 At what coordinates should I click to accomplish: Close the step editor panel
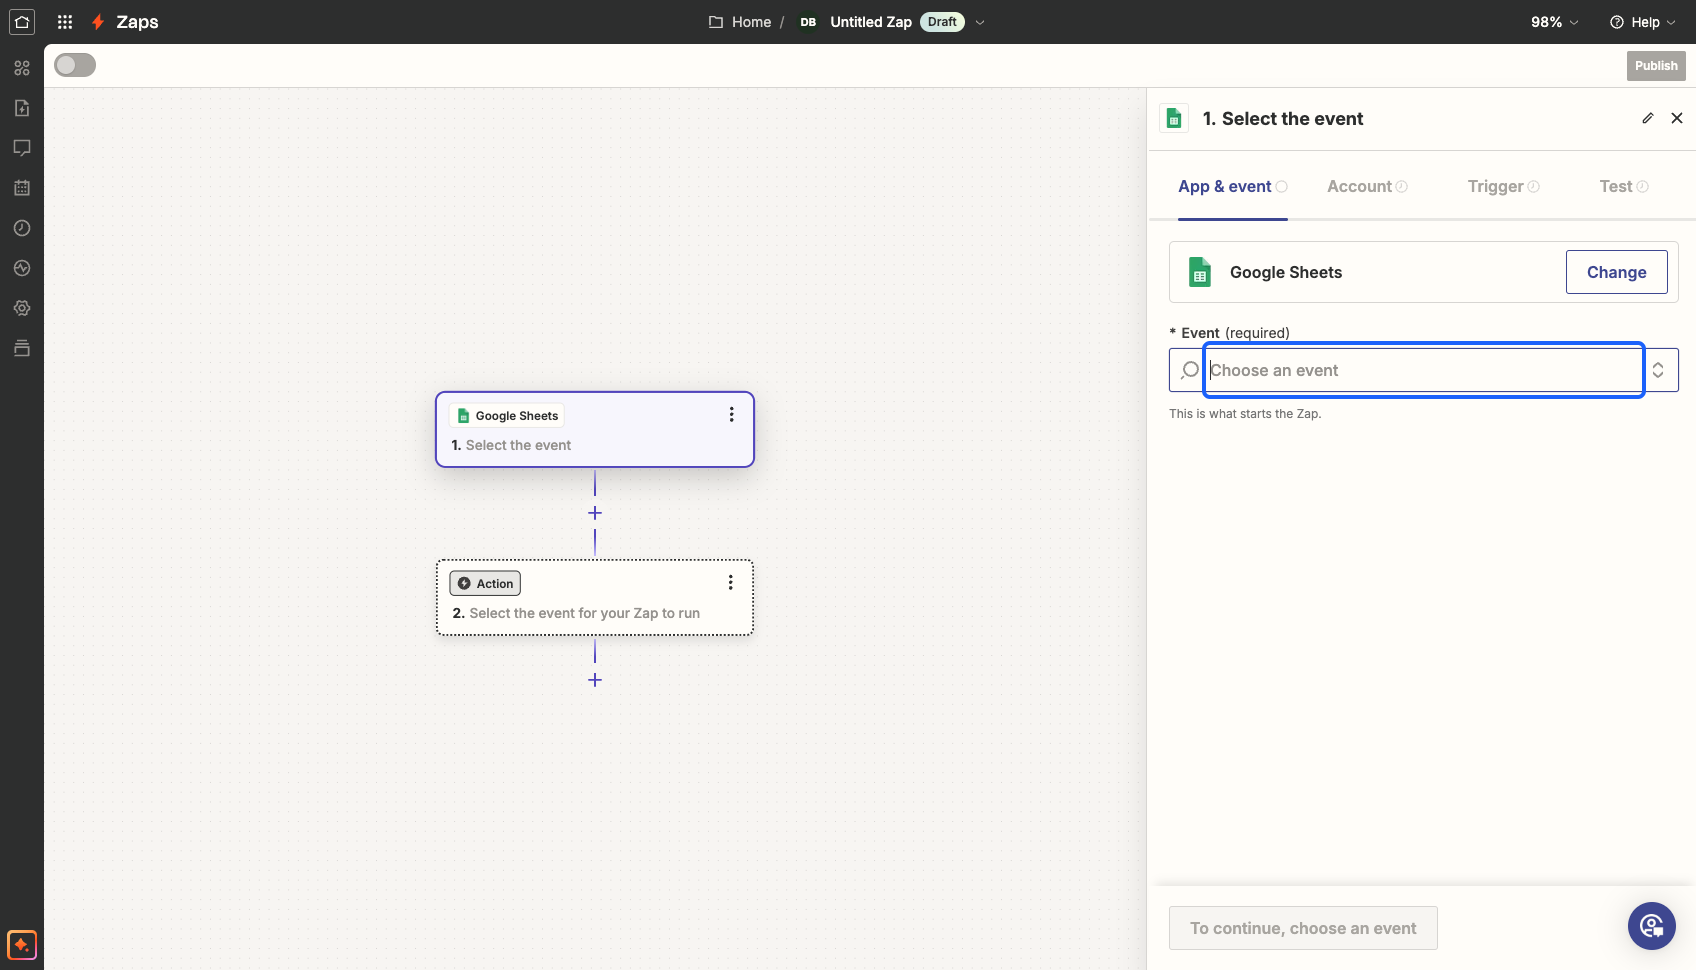coord(1677,118)
